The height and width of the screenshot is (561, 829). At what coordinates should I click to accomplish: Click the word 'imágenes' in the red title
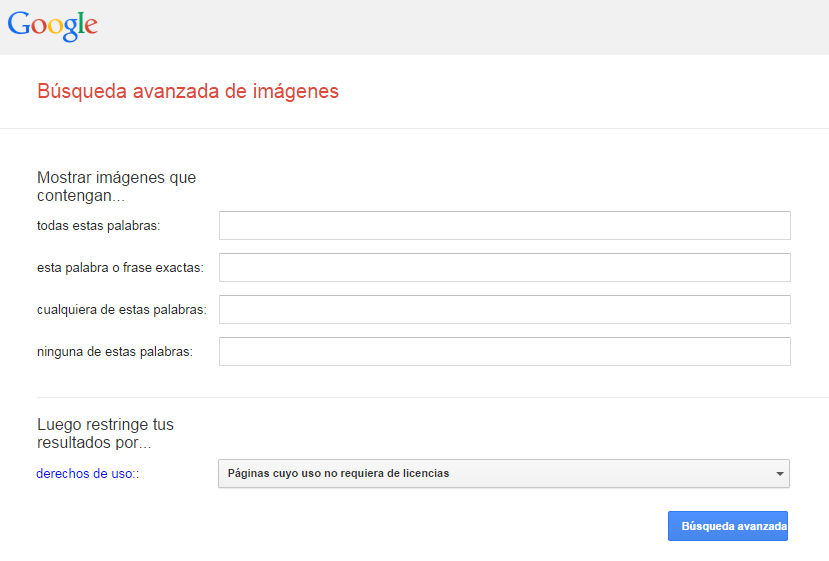pyautogui.click(x=296, y=91)
